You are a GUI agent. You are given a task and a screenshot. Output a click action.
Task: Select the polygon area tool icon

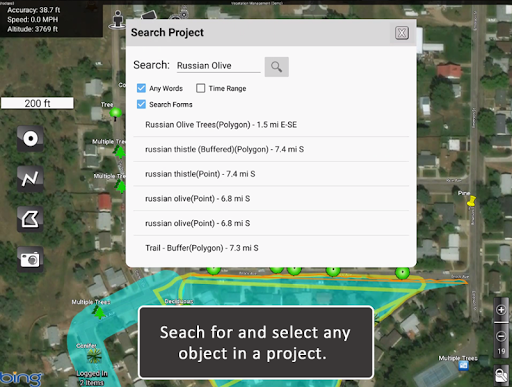tap(30, 219)
